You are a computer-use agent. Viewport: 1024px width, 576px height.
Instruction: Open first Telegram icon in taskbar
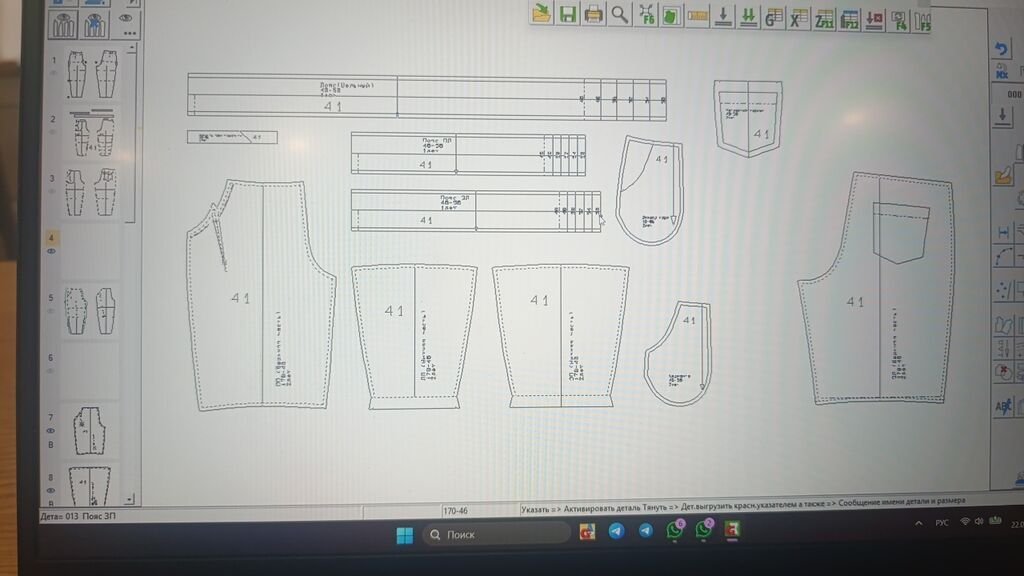[616, 531]
